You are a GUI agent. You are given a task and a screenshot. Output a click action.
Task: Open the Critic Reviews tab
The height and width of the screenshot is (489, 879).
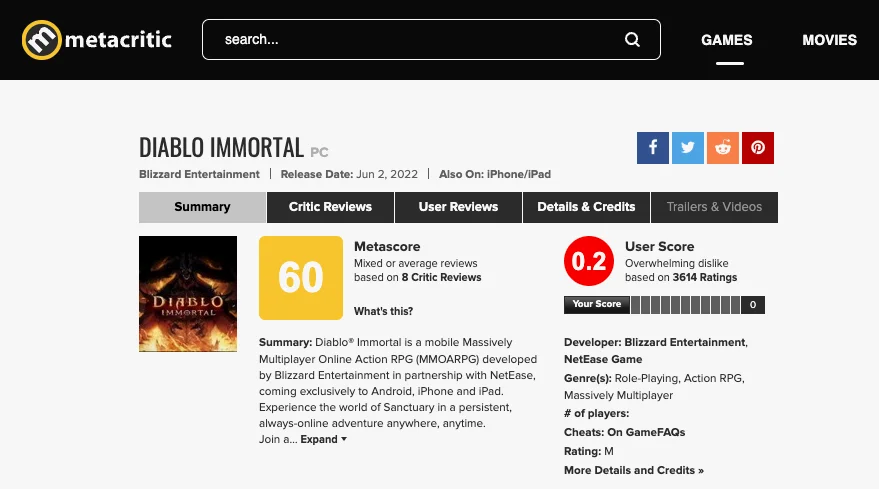point(331,207)
